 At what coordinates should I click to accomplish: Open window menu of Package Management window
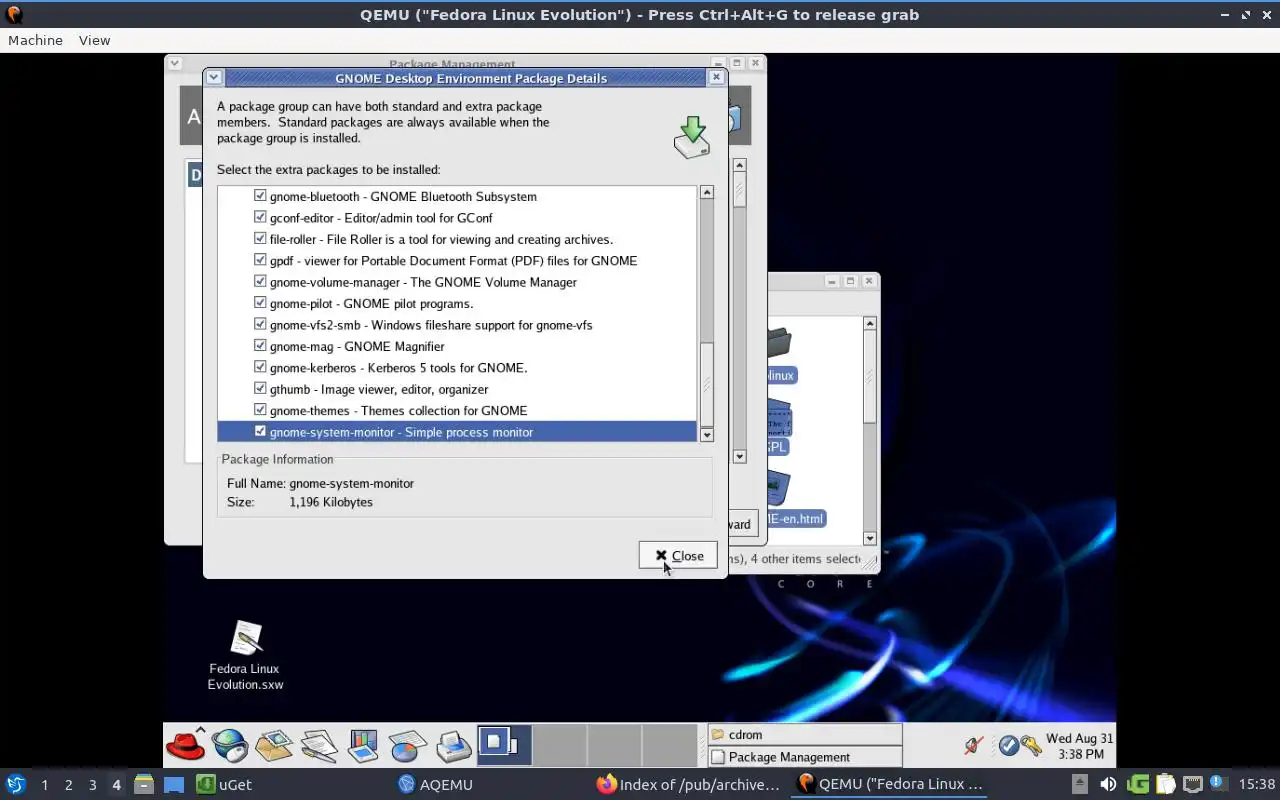(x=174, y=63)
